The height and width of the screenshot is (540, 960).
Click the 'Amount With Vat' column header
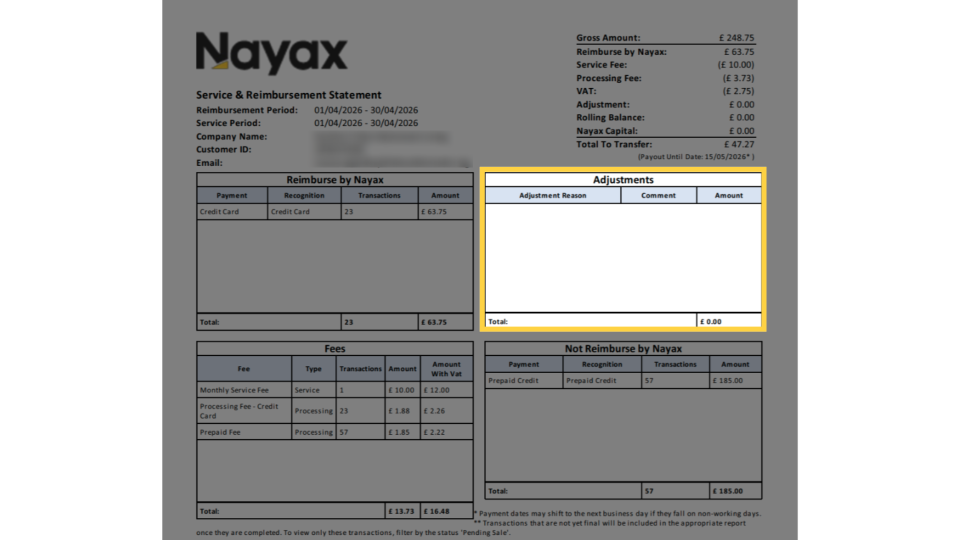446,369
